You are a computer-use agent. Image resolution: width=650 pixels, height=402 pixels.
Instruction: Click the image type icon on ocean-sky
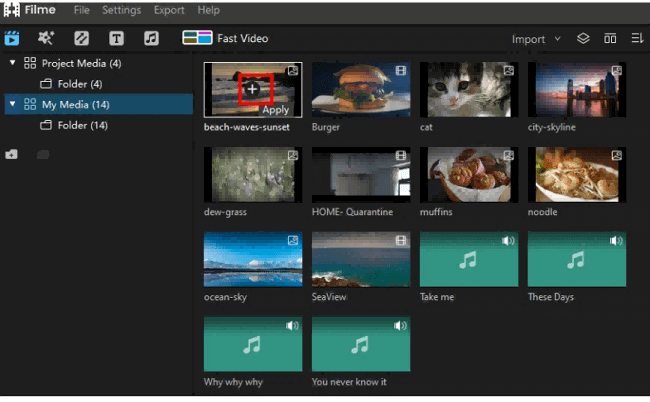(293, 240)
